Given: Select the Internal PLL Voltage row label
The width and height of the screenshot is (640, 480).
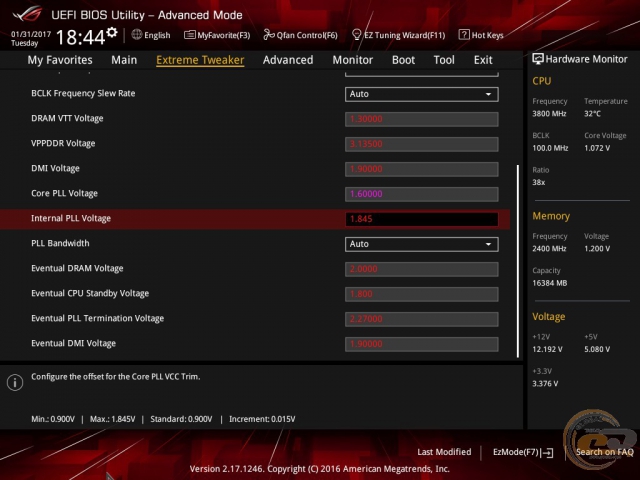Looking at the screenshot, I should pos(71,218).
